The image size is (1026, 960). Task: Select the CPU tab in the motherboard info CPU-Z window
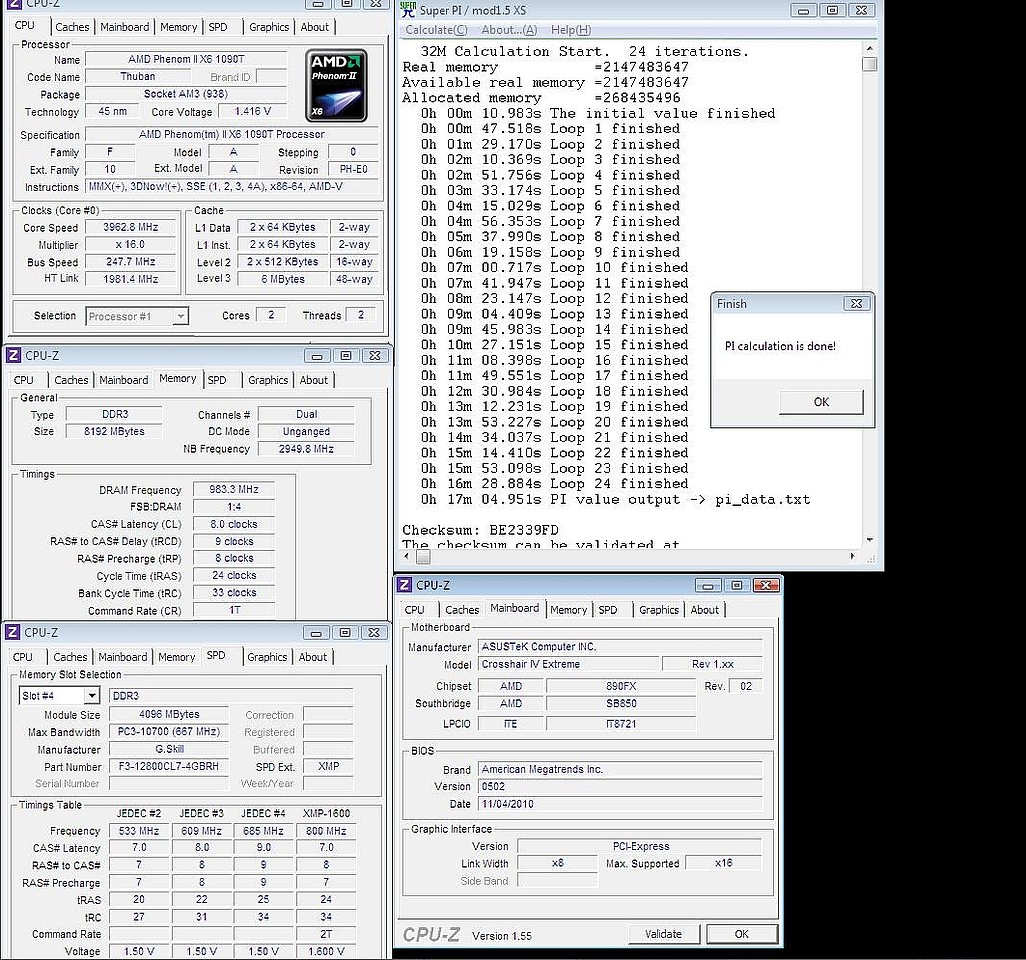pyautogui.click(x=414, y=610)
